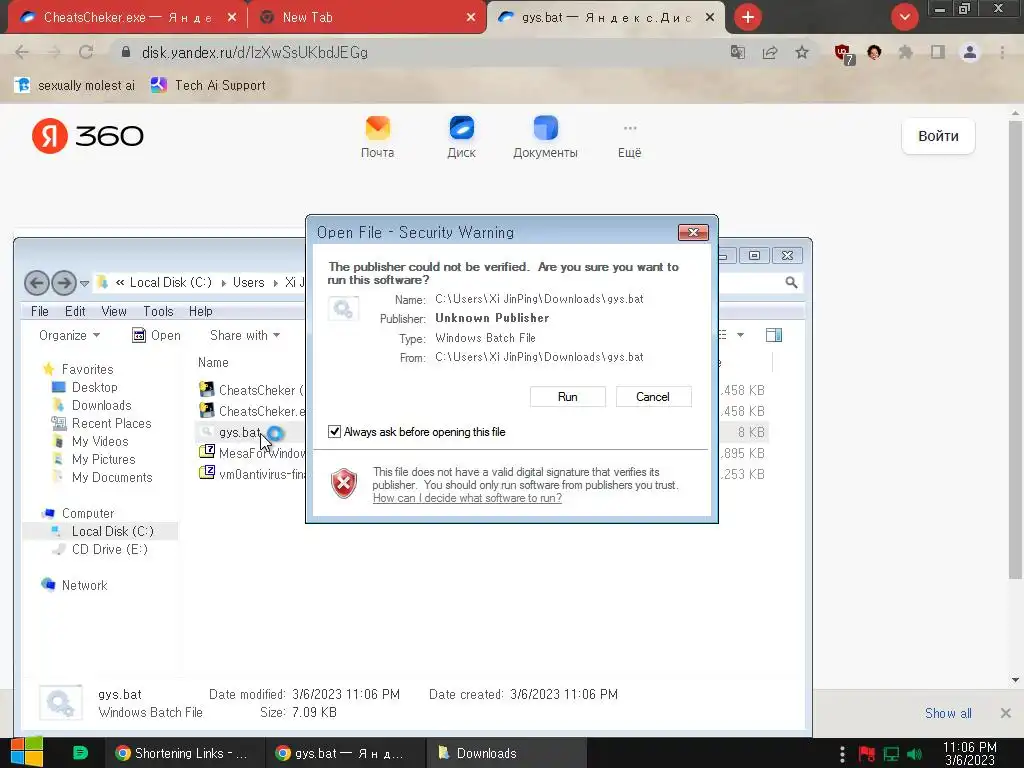
Task: Open Windows Start button
Action: [x=27, y=752]
